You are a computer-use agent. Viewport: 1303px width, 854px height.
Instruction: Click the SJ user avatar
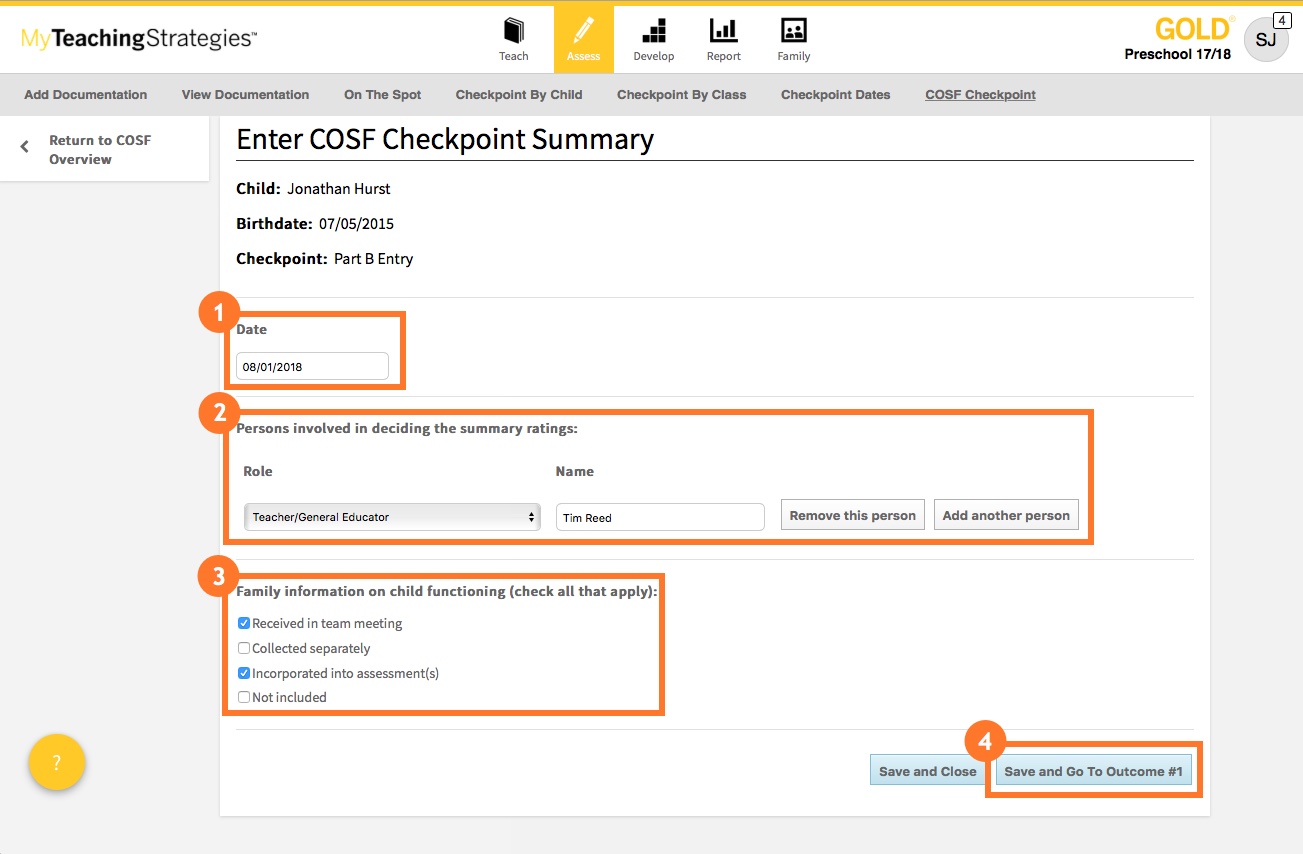[1265, 40]
